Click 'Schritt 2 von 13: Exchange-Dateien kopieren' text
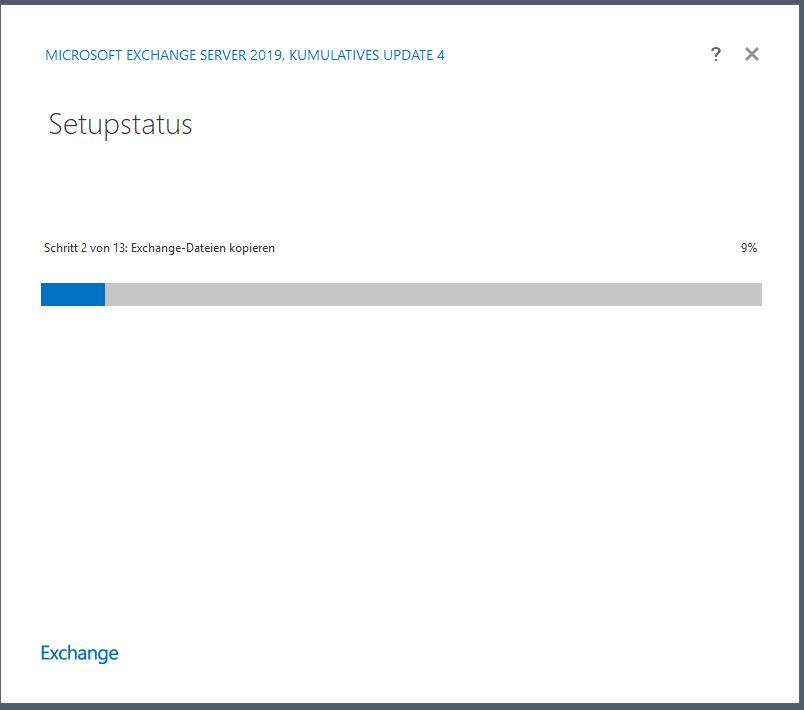The height and width of the screenshot is (710, 804). [x=159, y=248]
